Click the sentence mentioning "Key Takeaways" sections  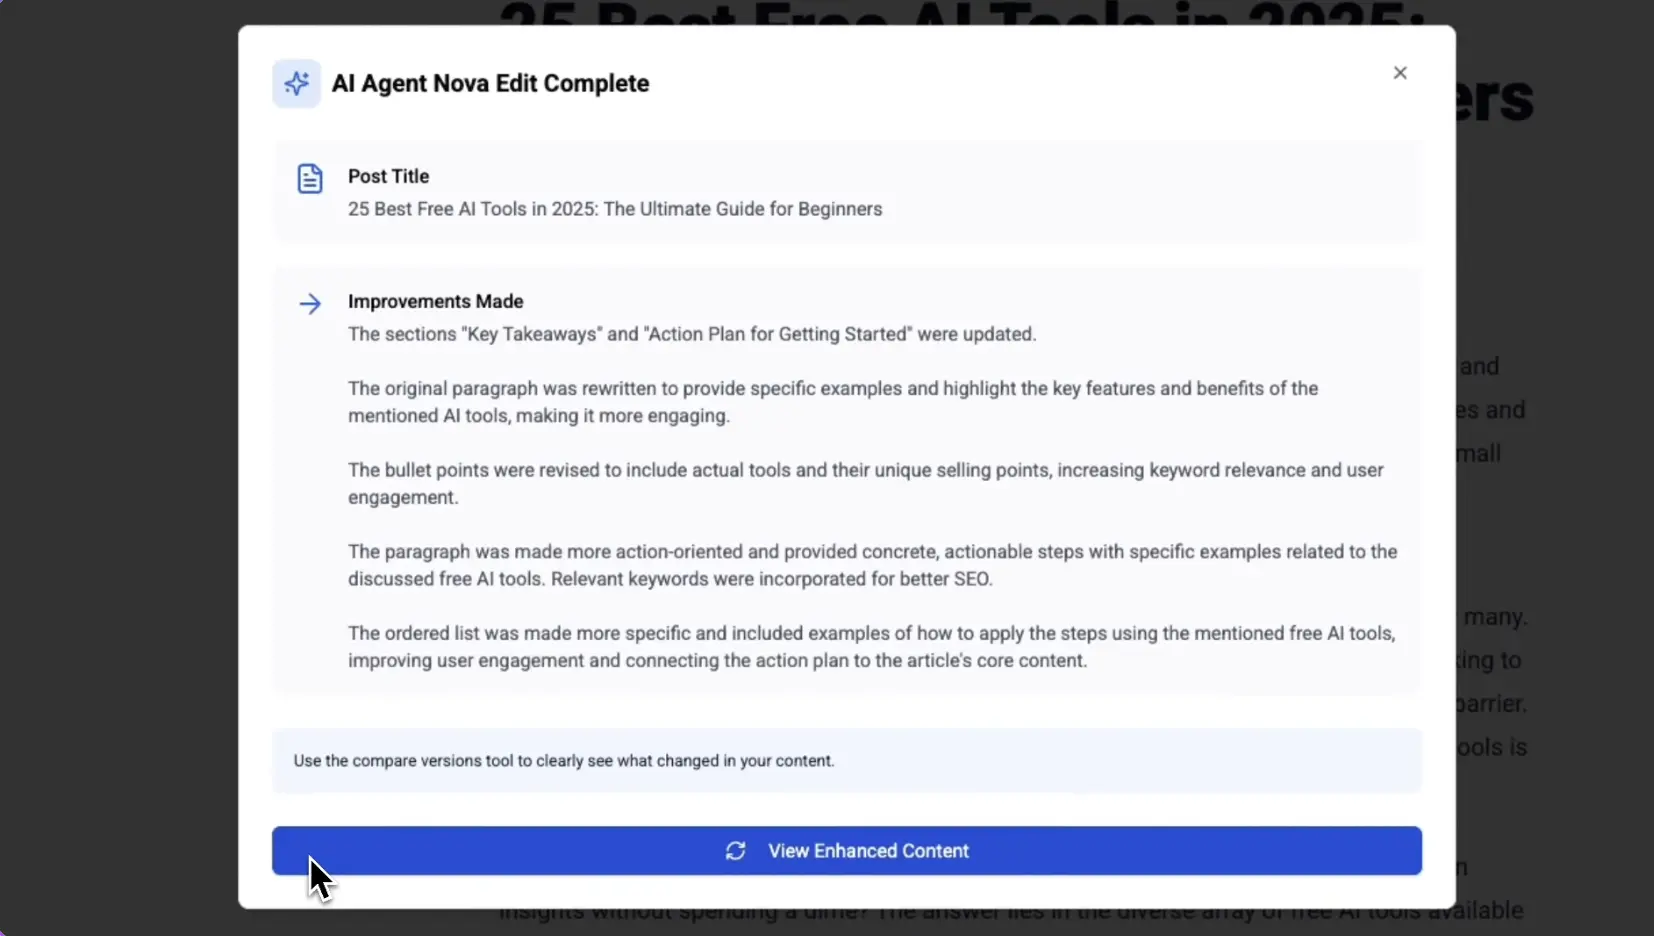(x=691, y=334)
